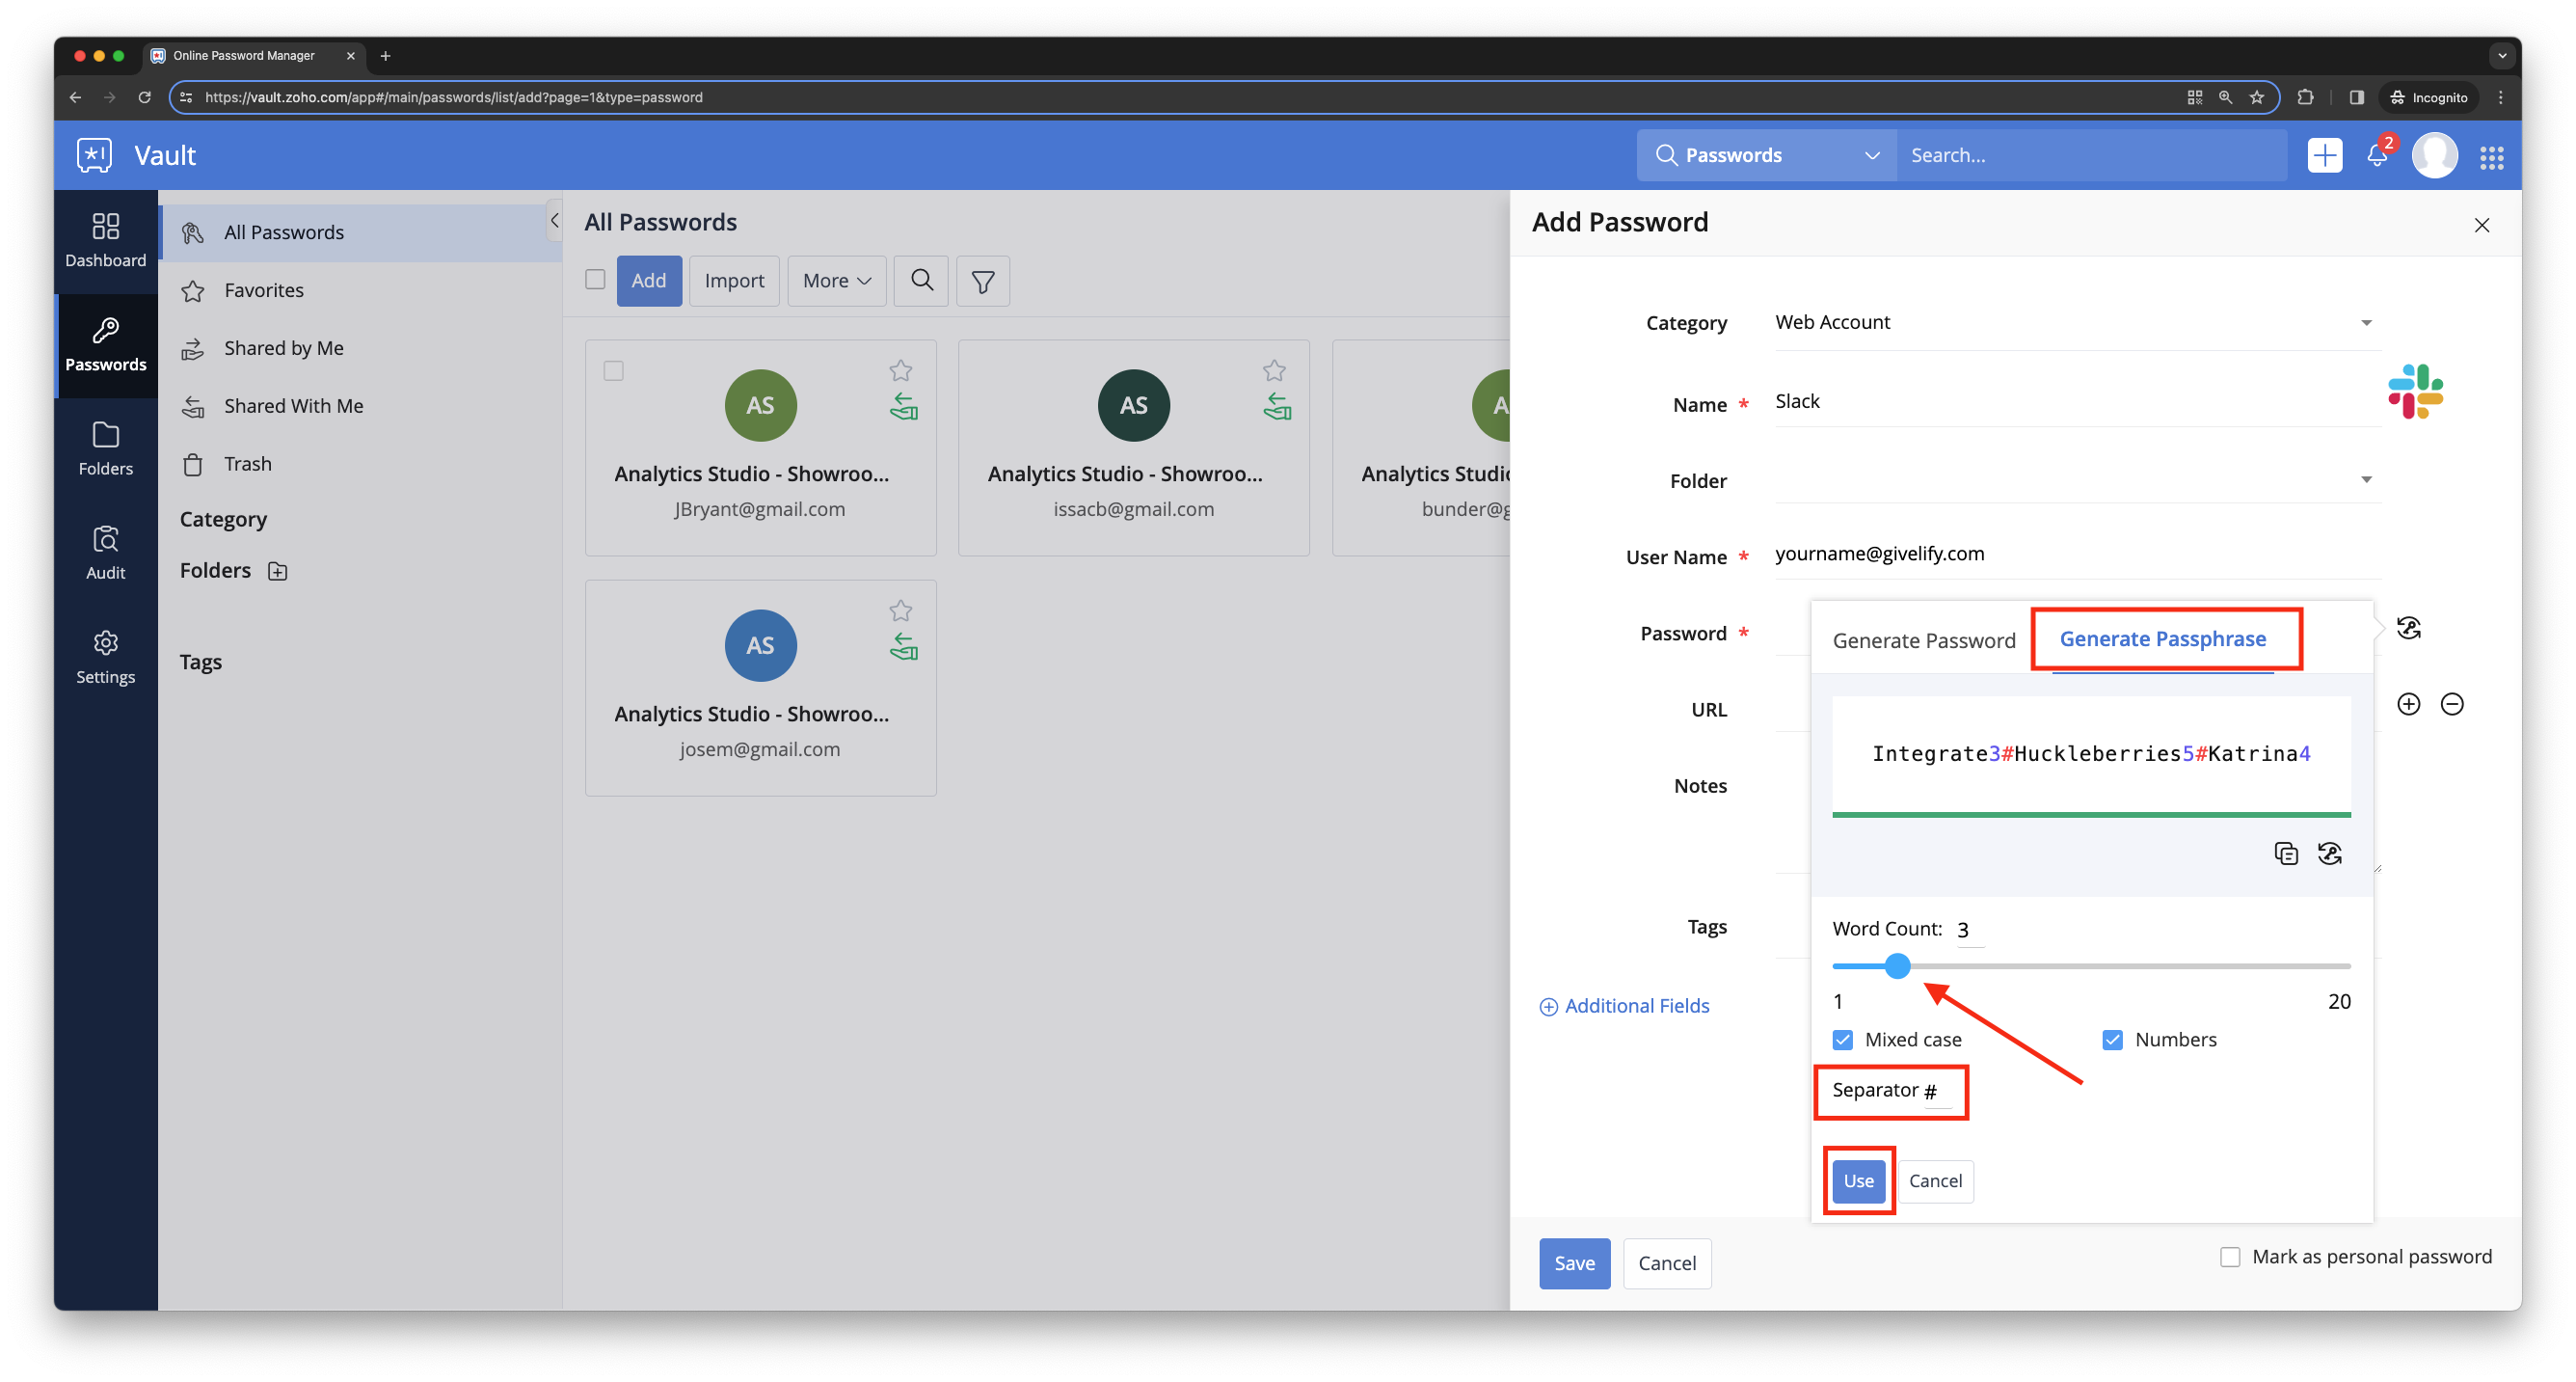2576x1382 pixels.
Task: Click shared icon on JBryant@gmail.com card
Action: 903,407
